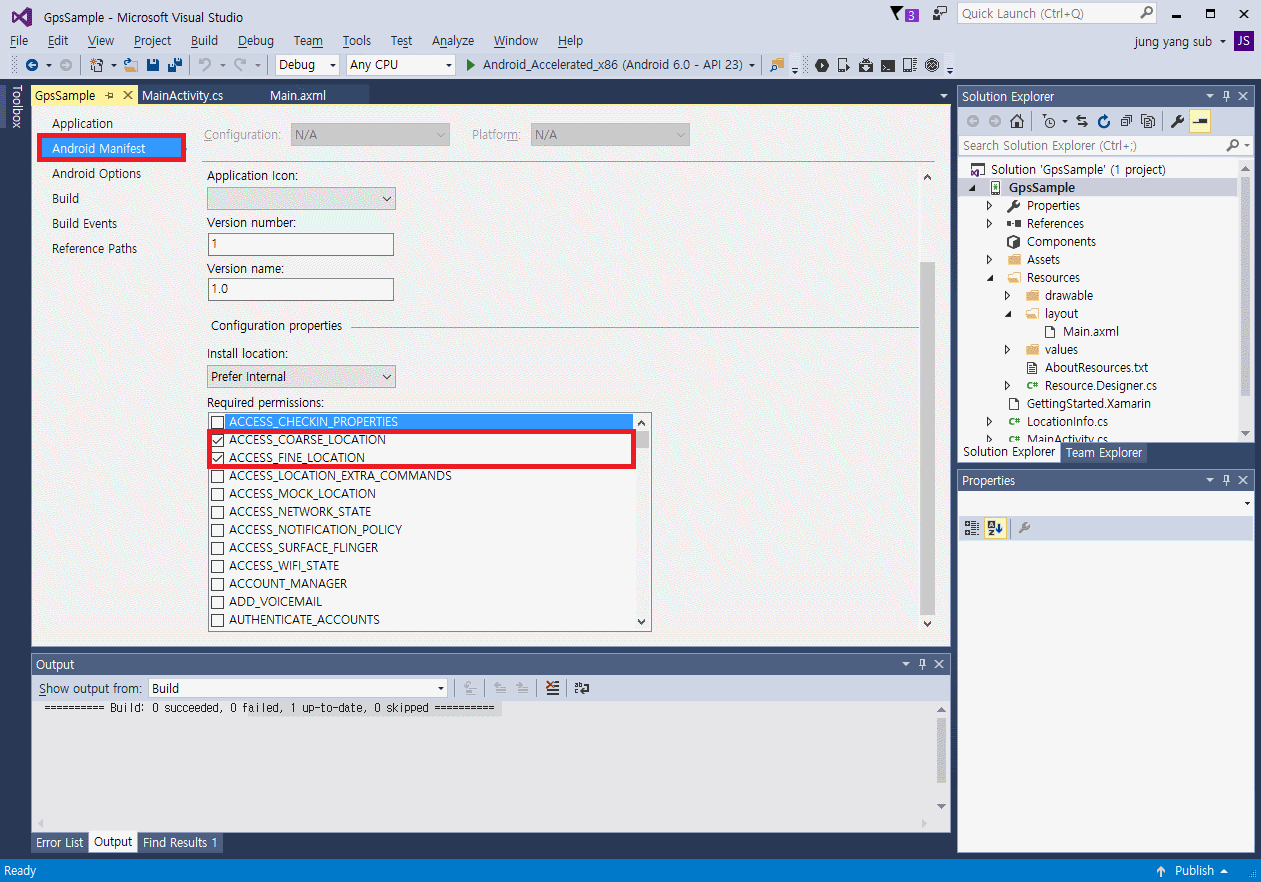Click the Save All toolbar icon
The height and width of the screenshot is (882, 1261).
coord(175,65)
